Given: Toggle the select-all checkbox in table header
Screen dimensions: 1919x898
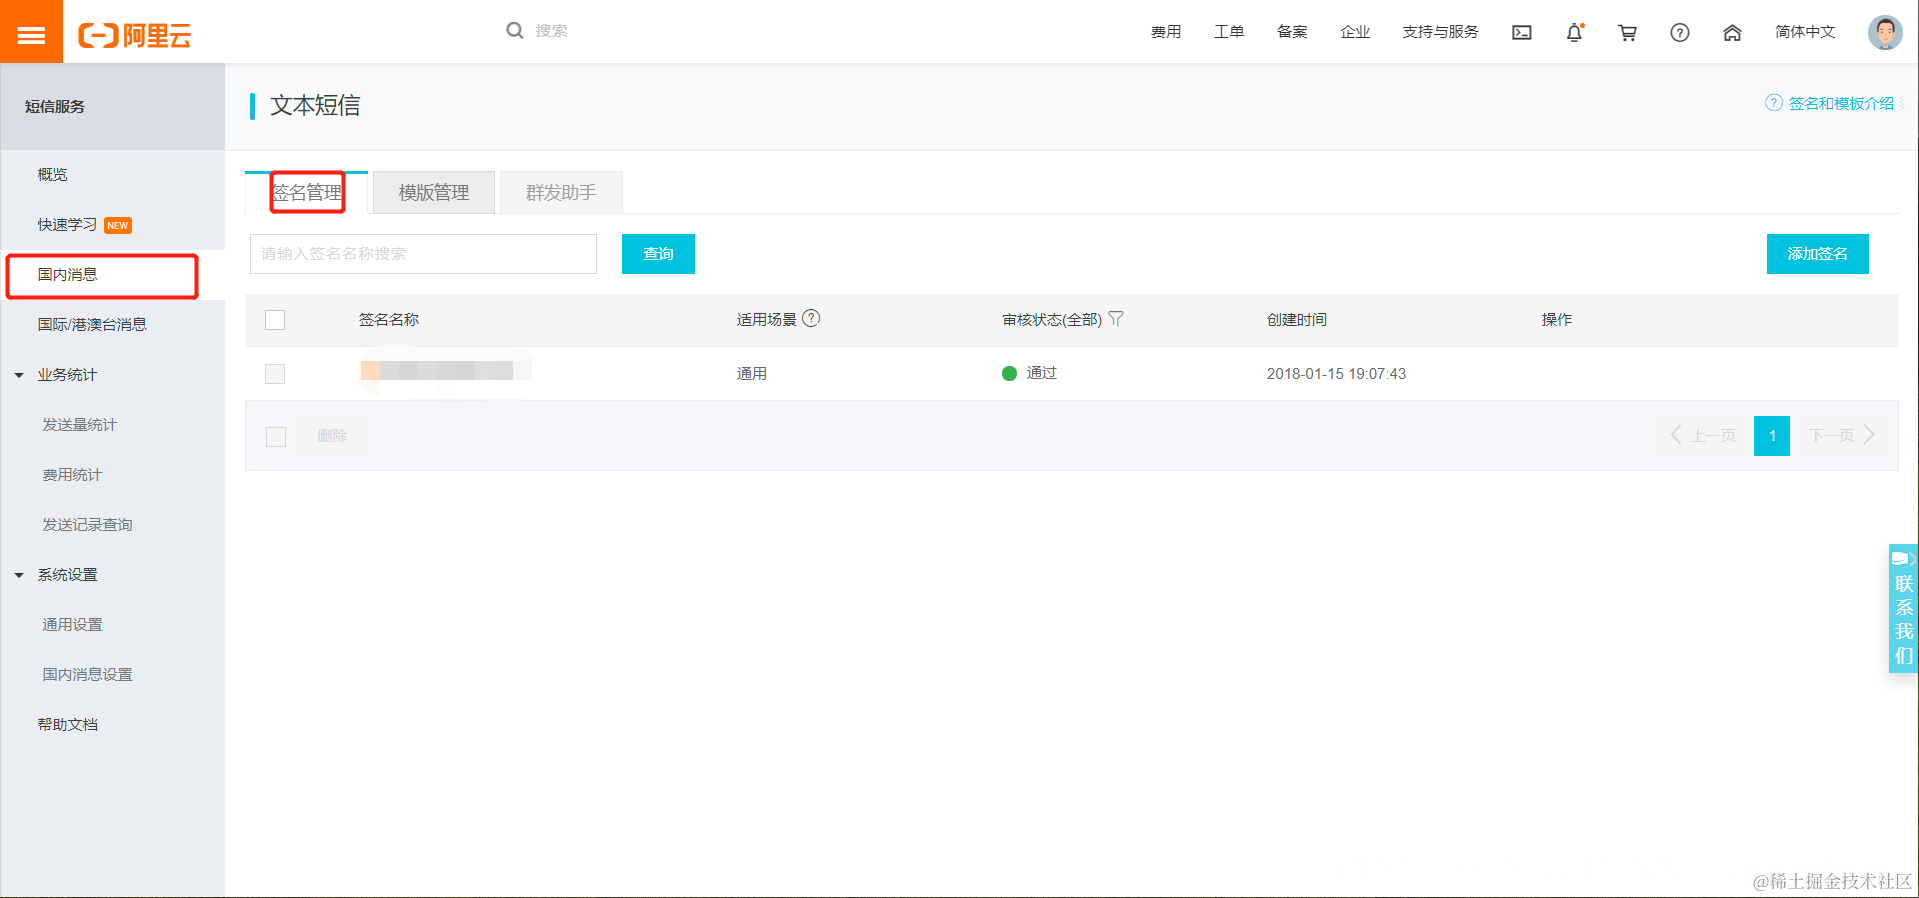Looking at the screenshot, I should coord(275,320).
